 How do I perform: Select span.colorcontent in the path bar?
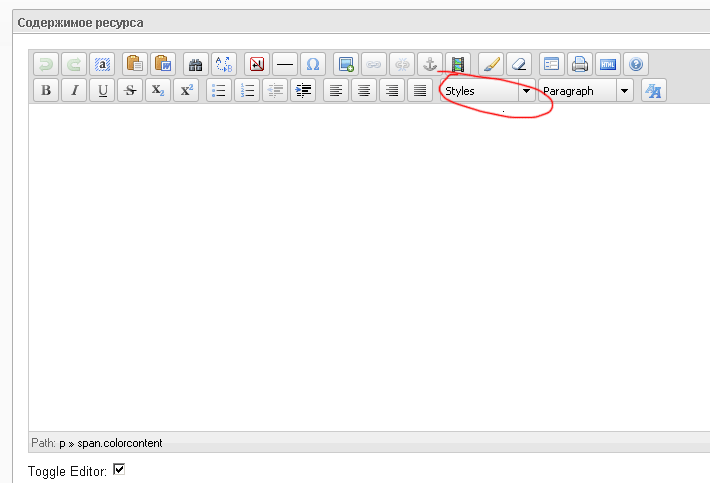[x=120, y=443]
